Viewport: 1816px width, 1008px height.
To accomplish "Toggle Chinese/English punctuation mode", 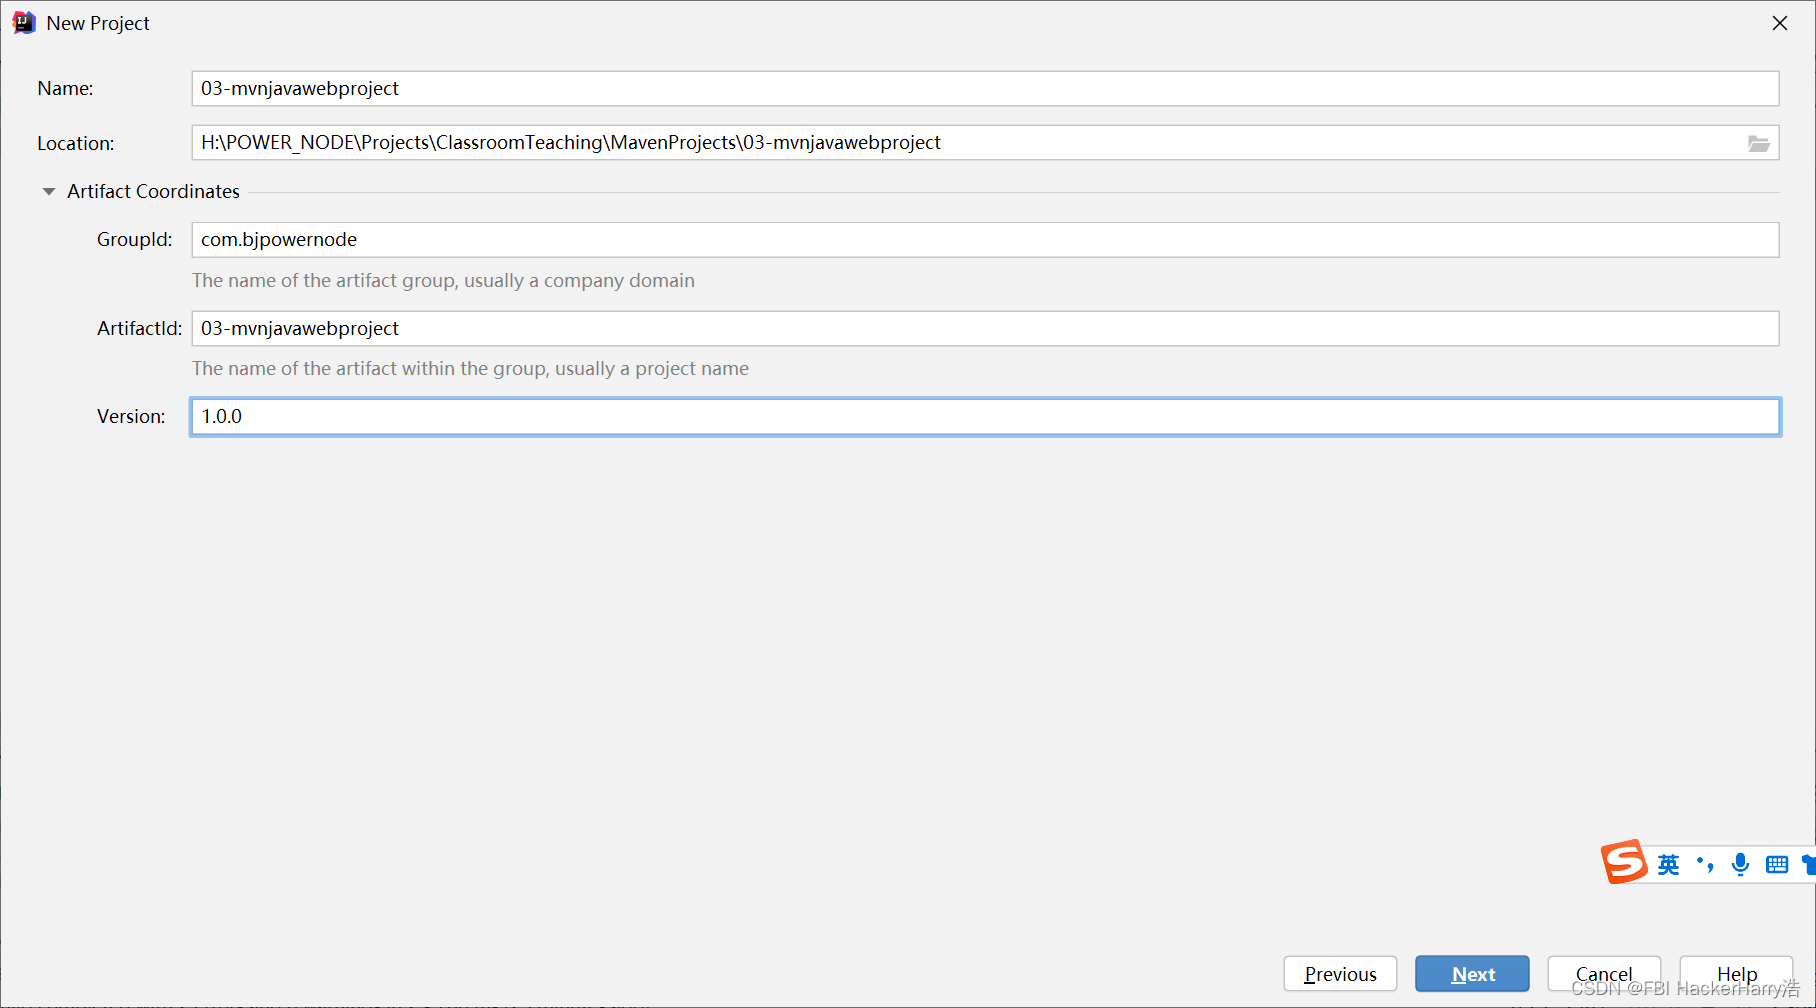I will 1705,865.
